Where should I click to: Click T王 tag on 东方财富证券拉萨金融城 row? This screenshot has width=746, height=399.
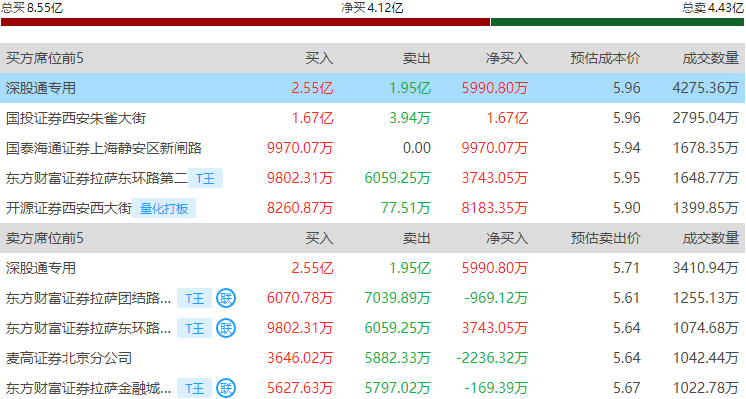(194, 388)
